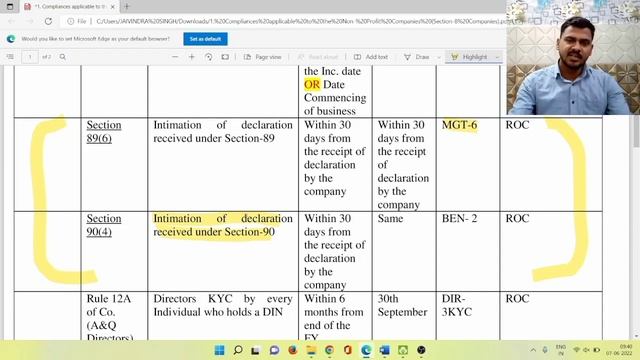Open the Page view option
640x360 pixels.
click(262, 57)
